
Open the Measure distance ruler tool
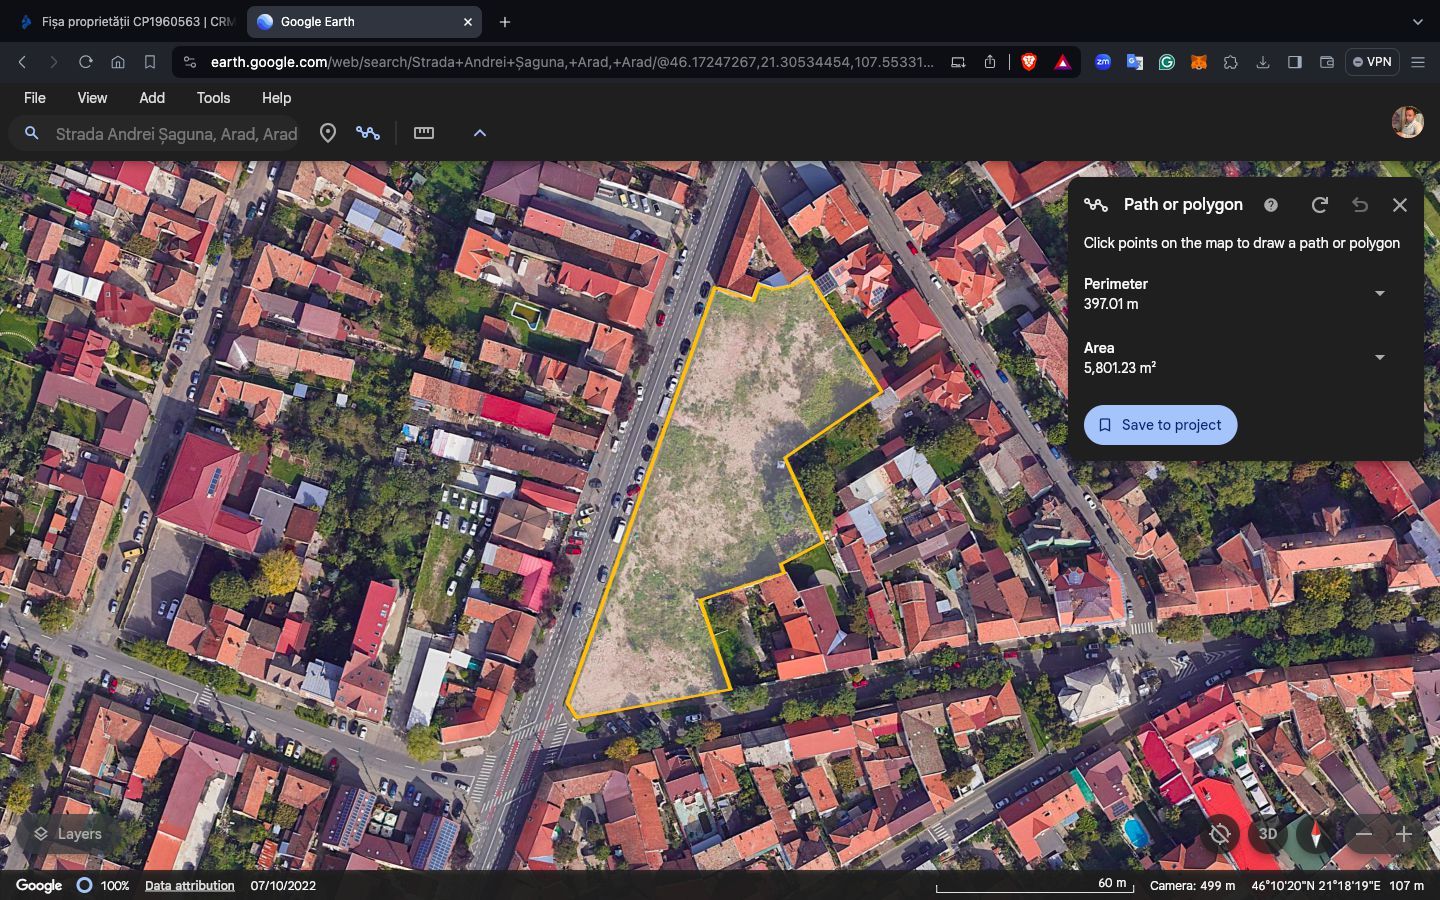pos(424,133)
